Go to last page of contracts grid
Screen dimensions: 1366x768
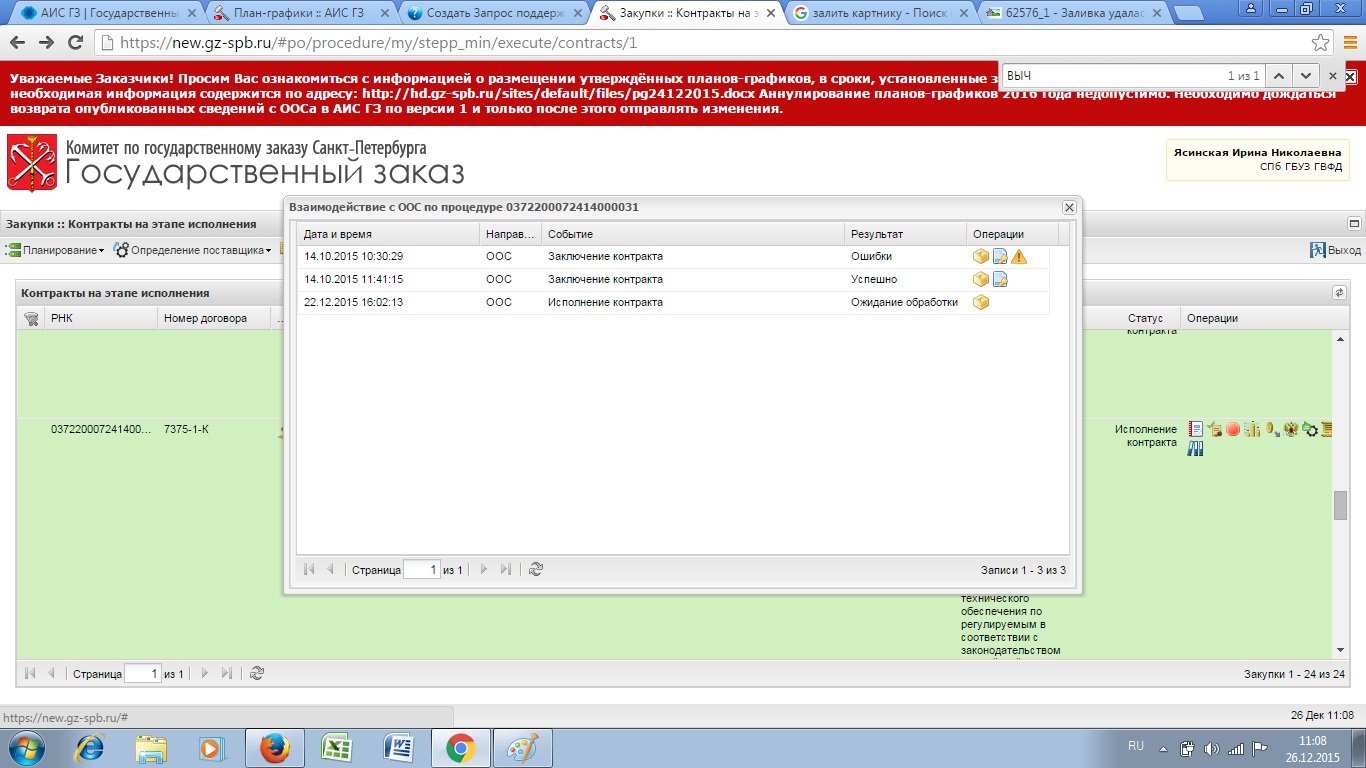[227, 674]
